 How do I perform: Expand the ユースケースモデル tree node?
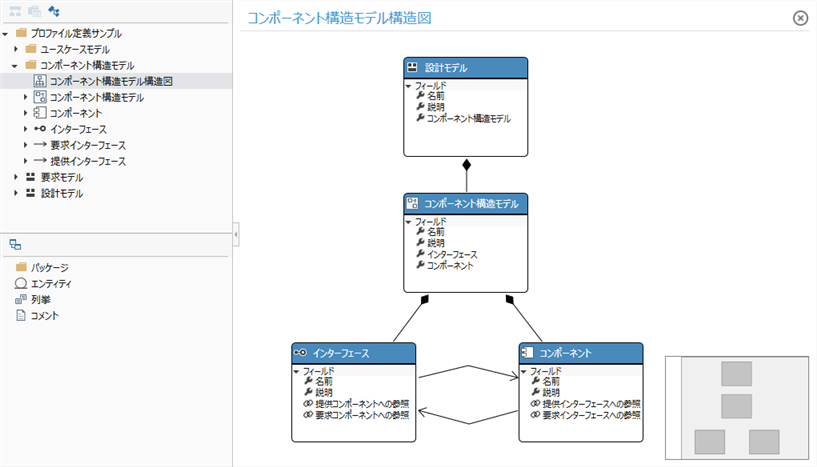pyautogui.click(x=16, y=49)
